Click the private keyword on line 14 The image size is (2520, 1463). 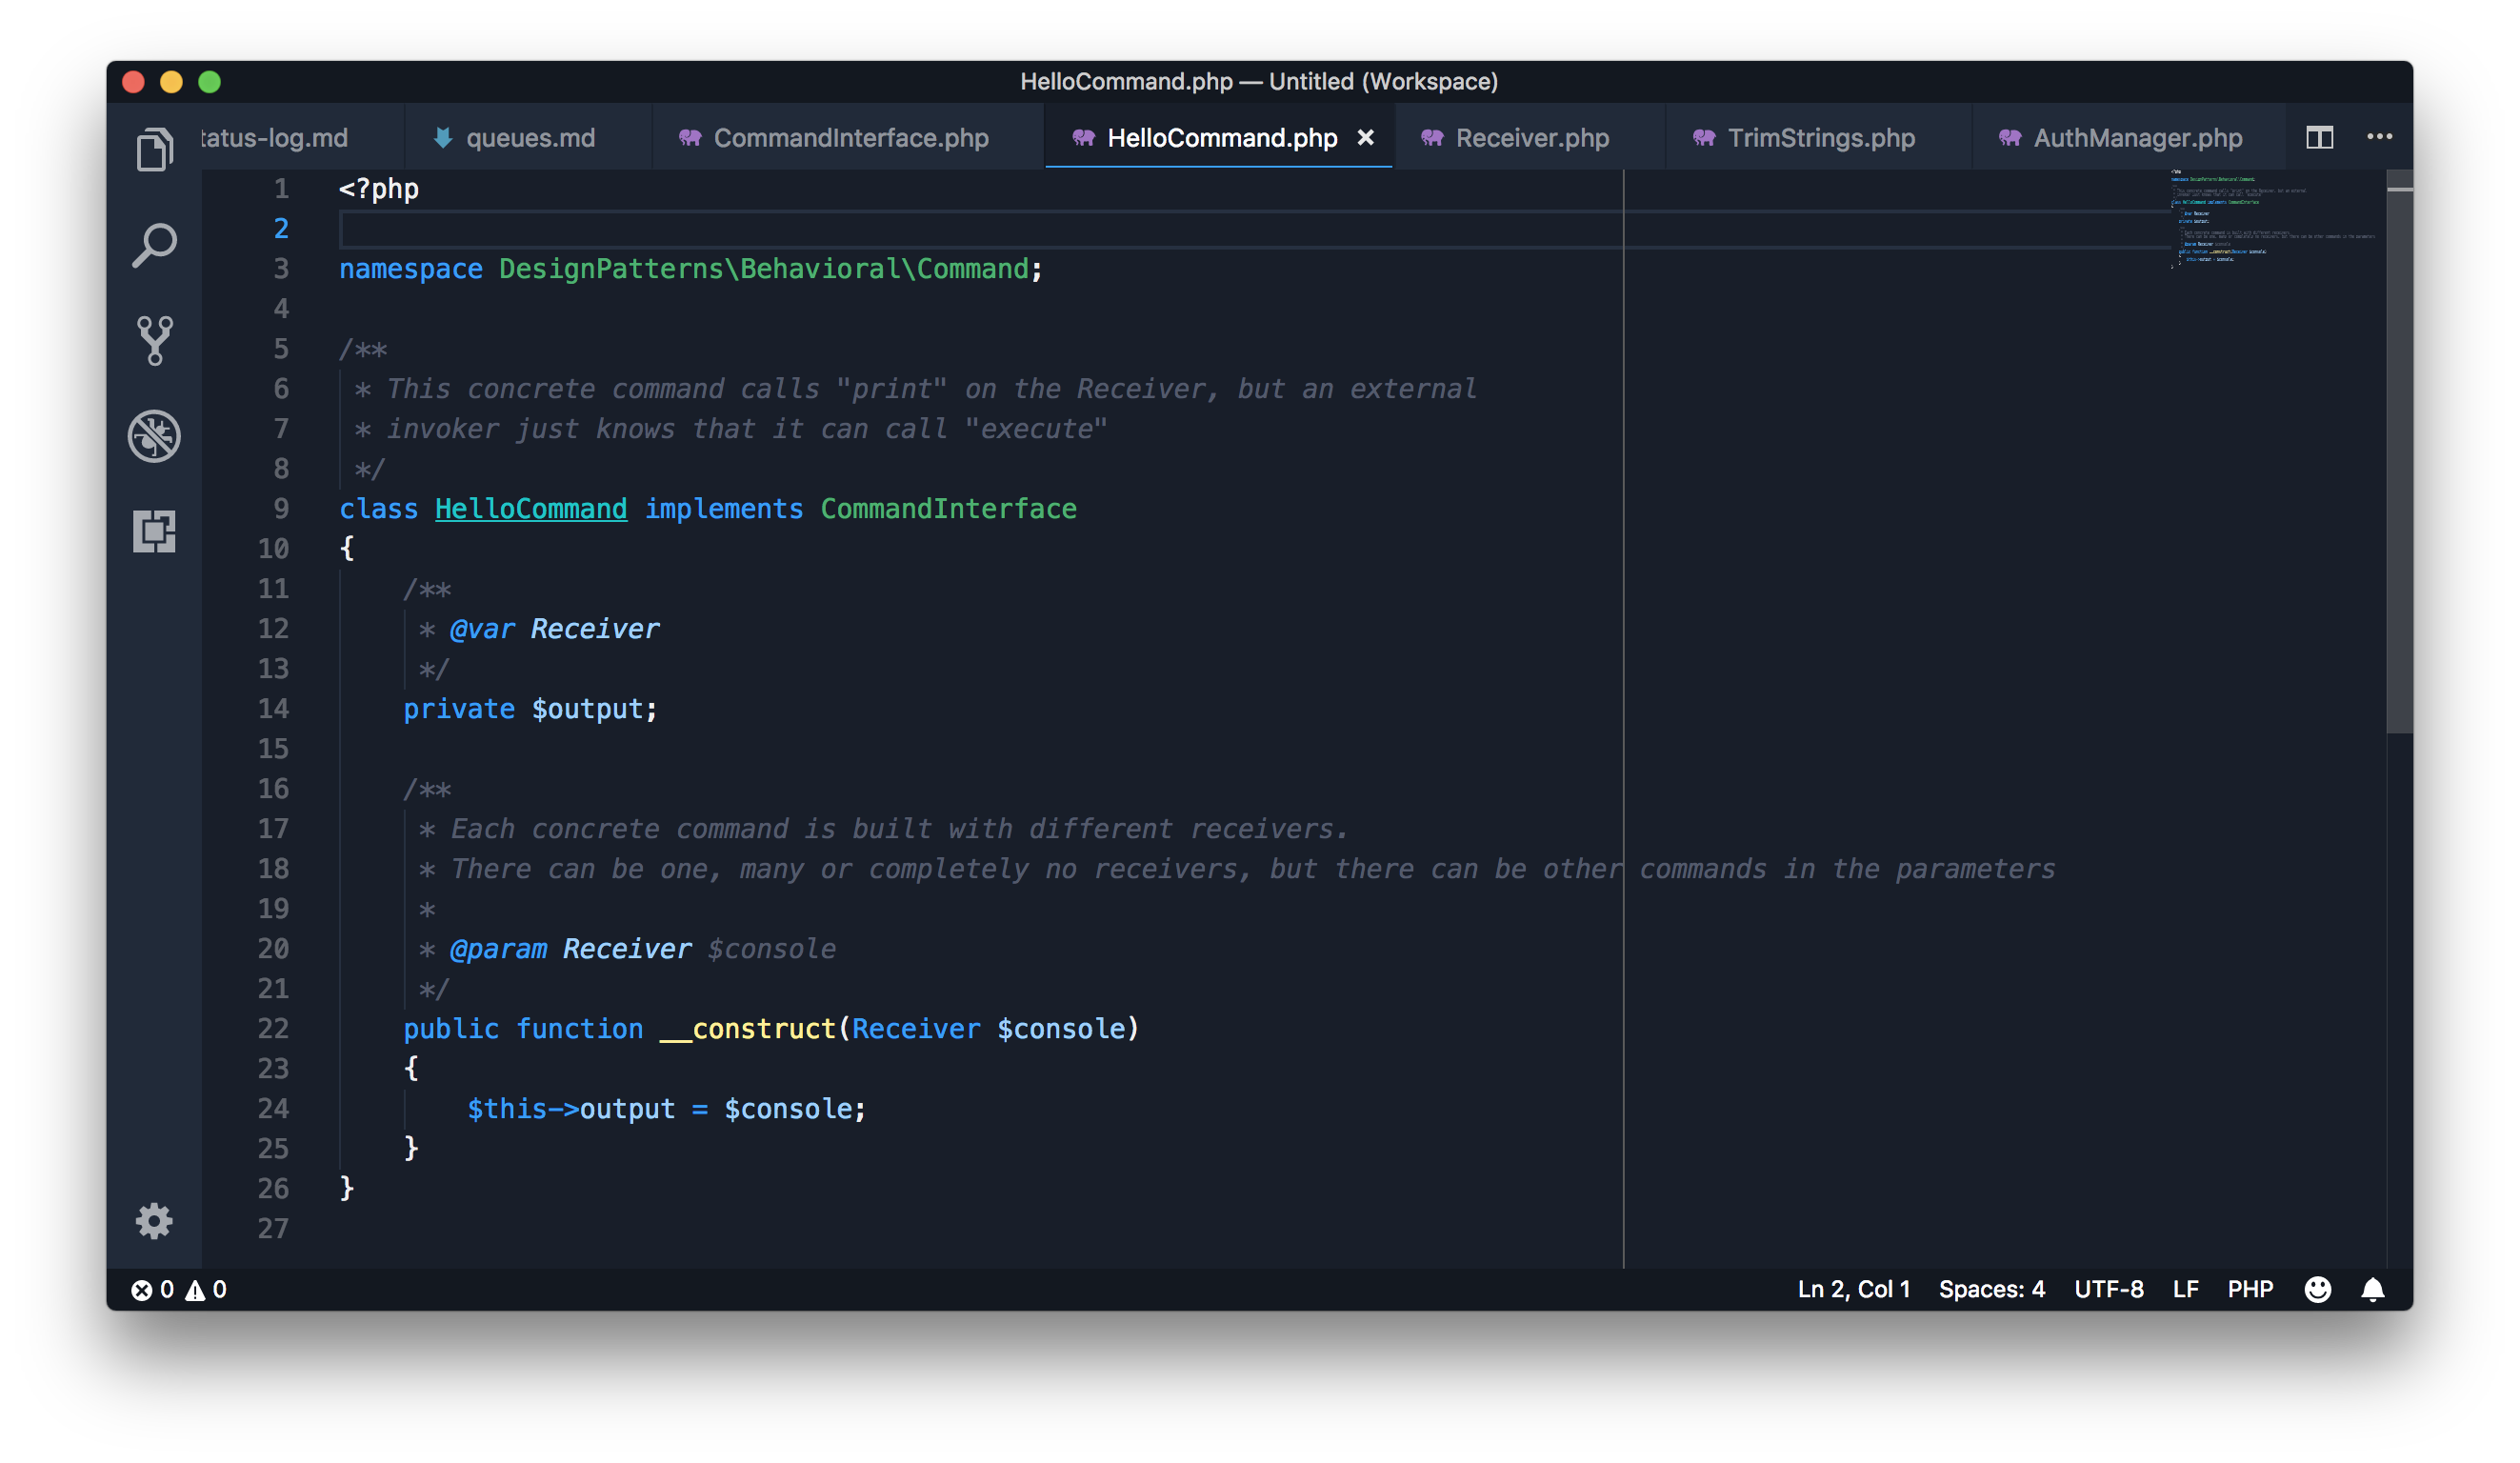(459, 709)
